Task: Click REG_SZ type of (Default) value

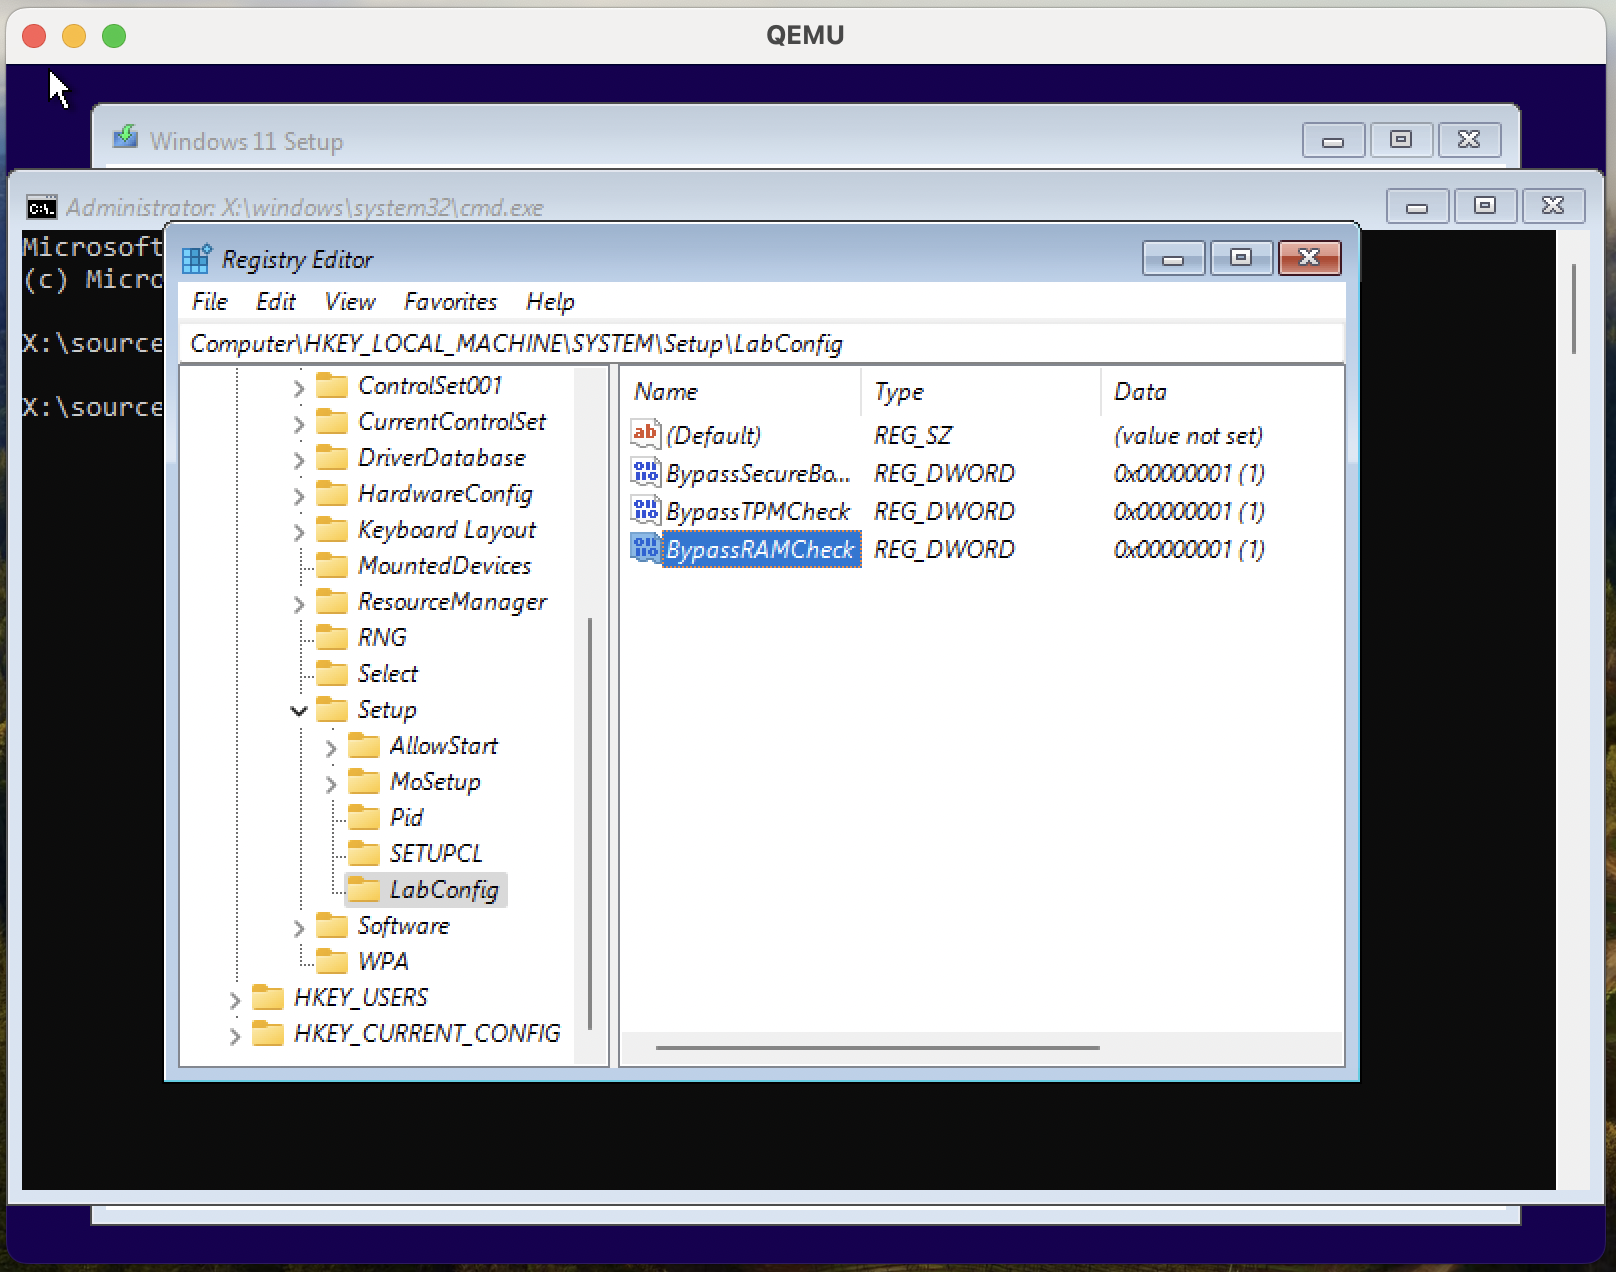Action: point(912,435)
